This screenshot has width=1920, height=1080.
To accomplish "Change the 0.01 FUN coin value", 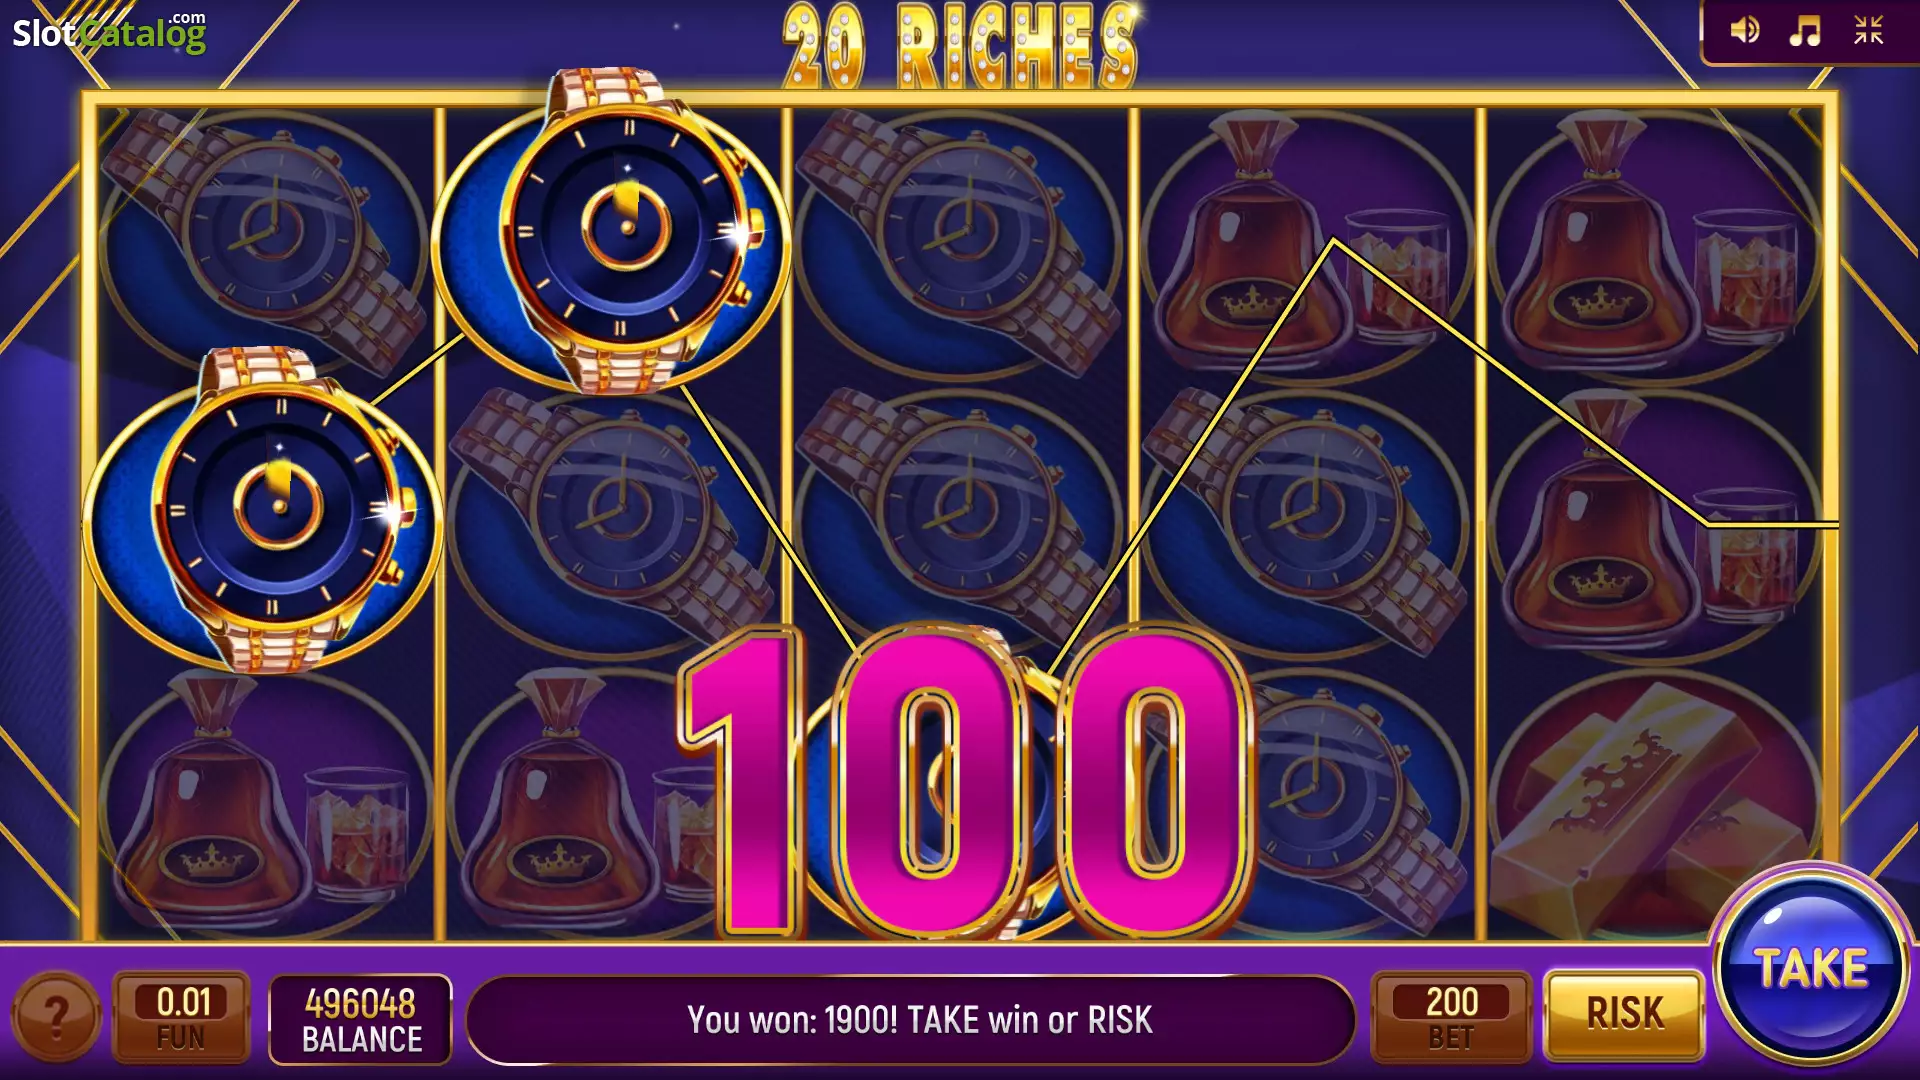I will click(x=181, y=1017).
